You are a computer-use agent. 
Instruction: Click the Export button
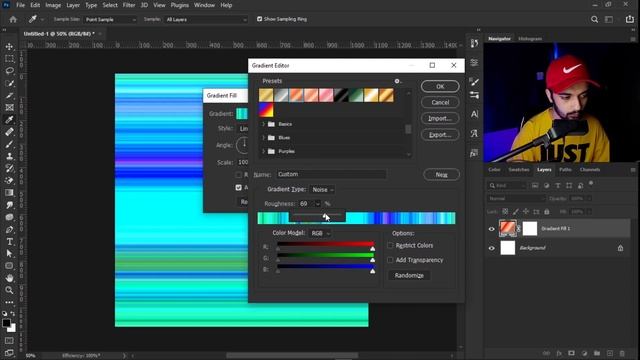[440, 135]
